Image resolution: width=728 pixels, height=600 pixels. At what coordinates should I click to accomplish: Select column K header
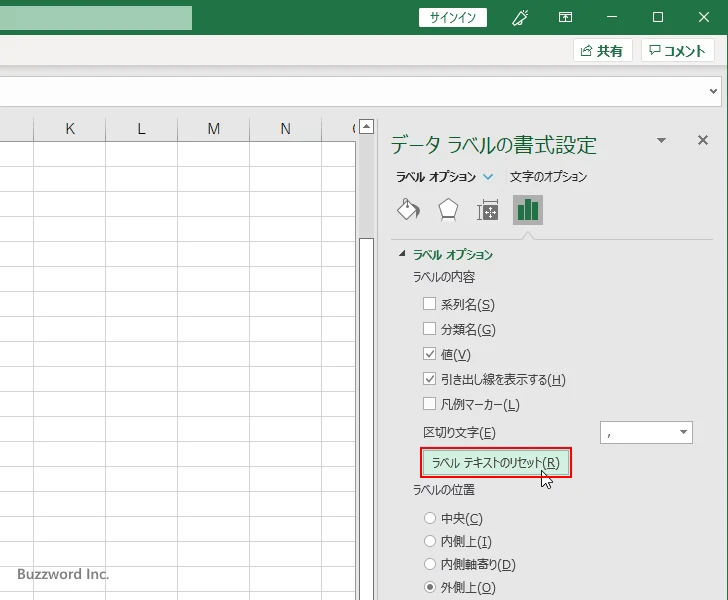click(70, 129)
